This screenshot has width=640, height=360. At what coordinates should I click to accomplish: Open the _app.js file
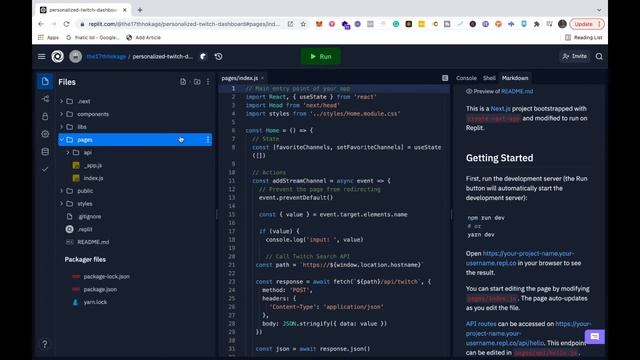coord(93,165)
